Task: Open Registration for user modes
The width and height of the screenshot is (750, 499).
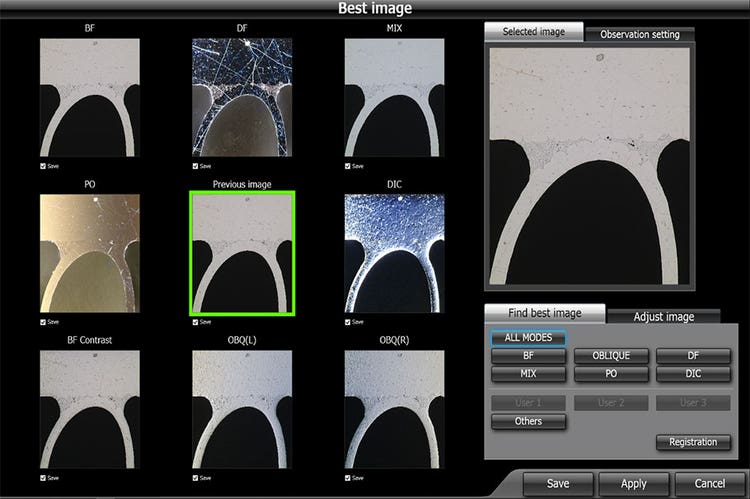Action: pyautogui.click(x=693, y=442)
